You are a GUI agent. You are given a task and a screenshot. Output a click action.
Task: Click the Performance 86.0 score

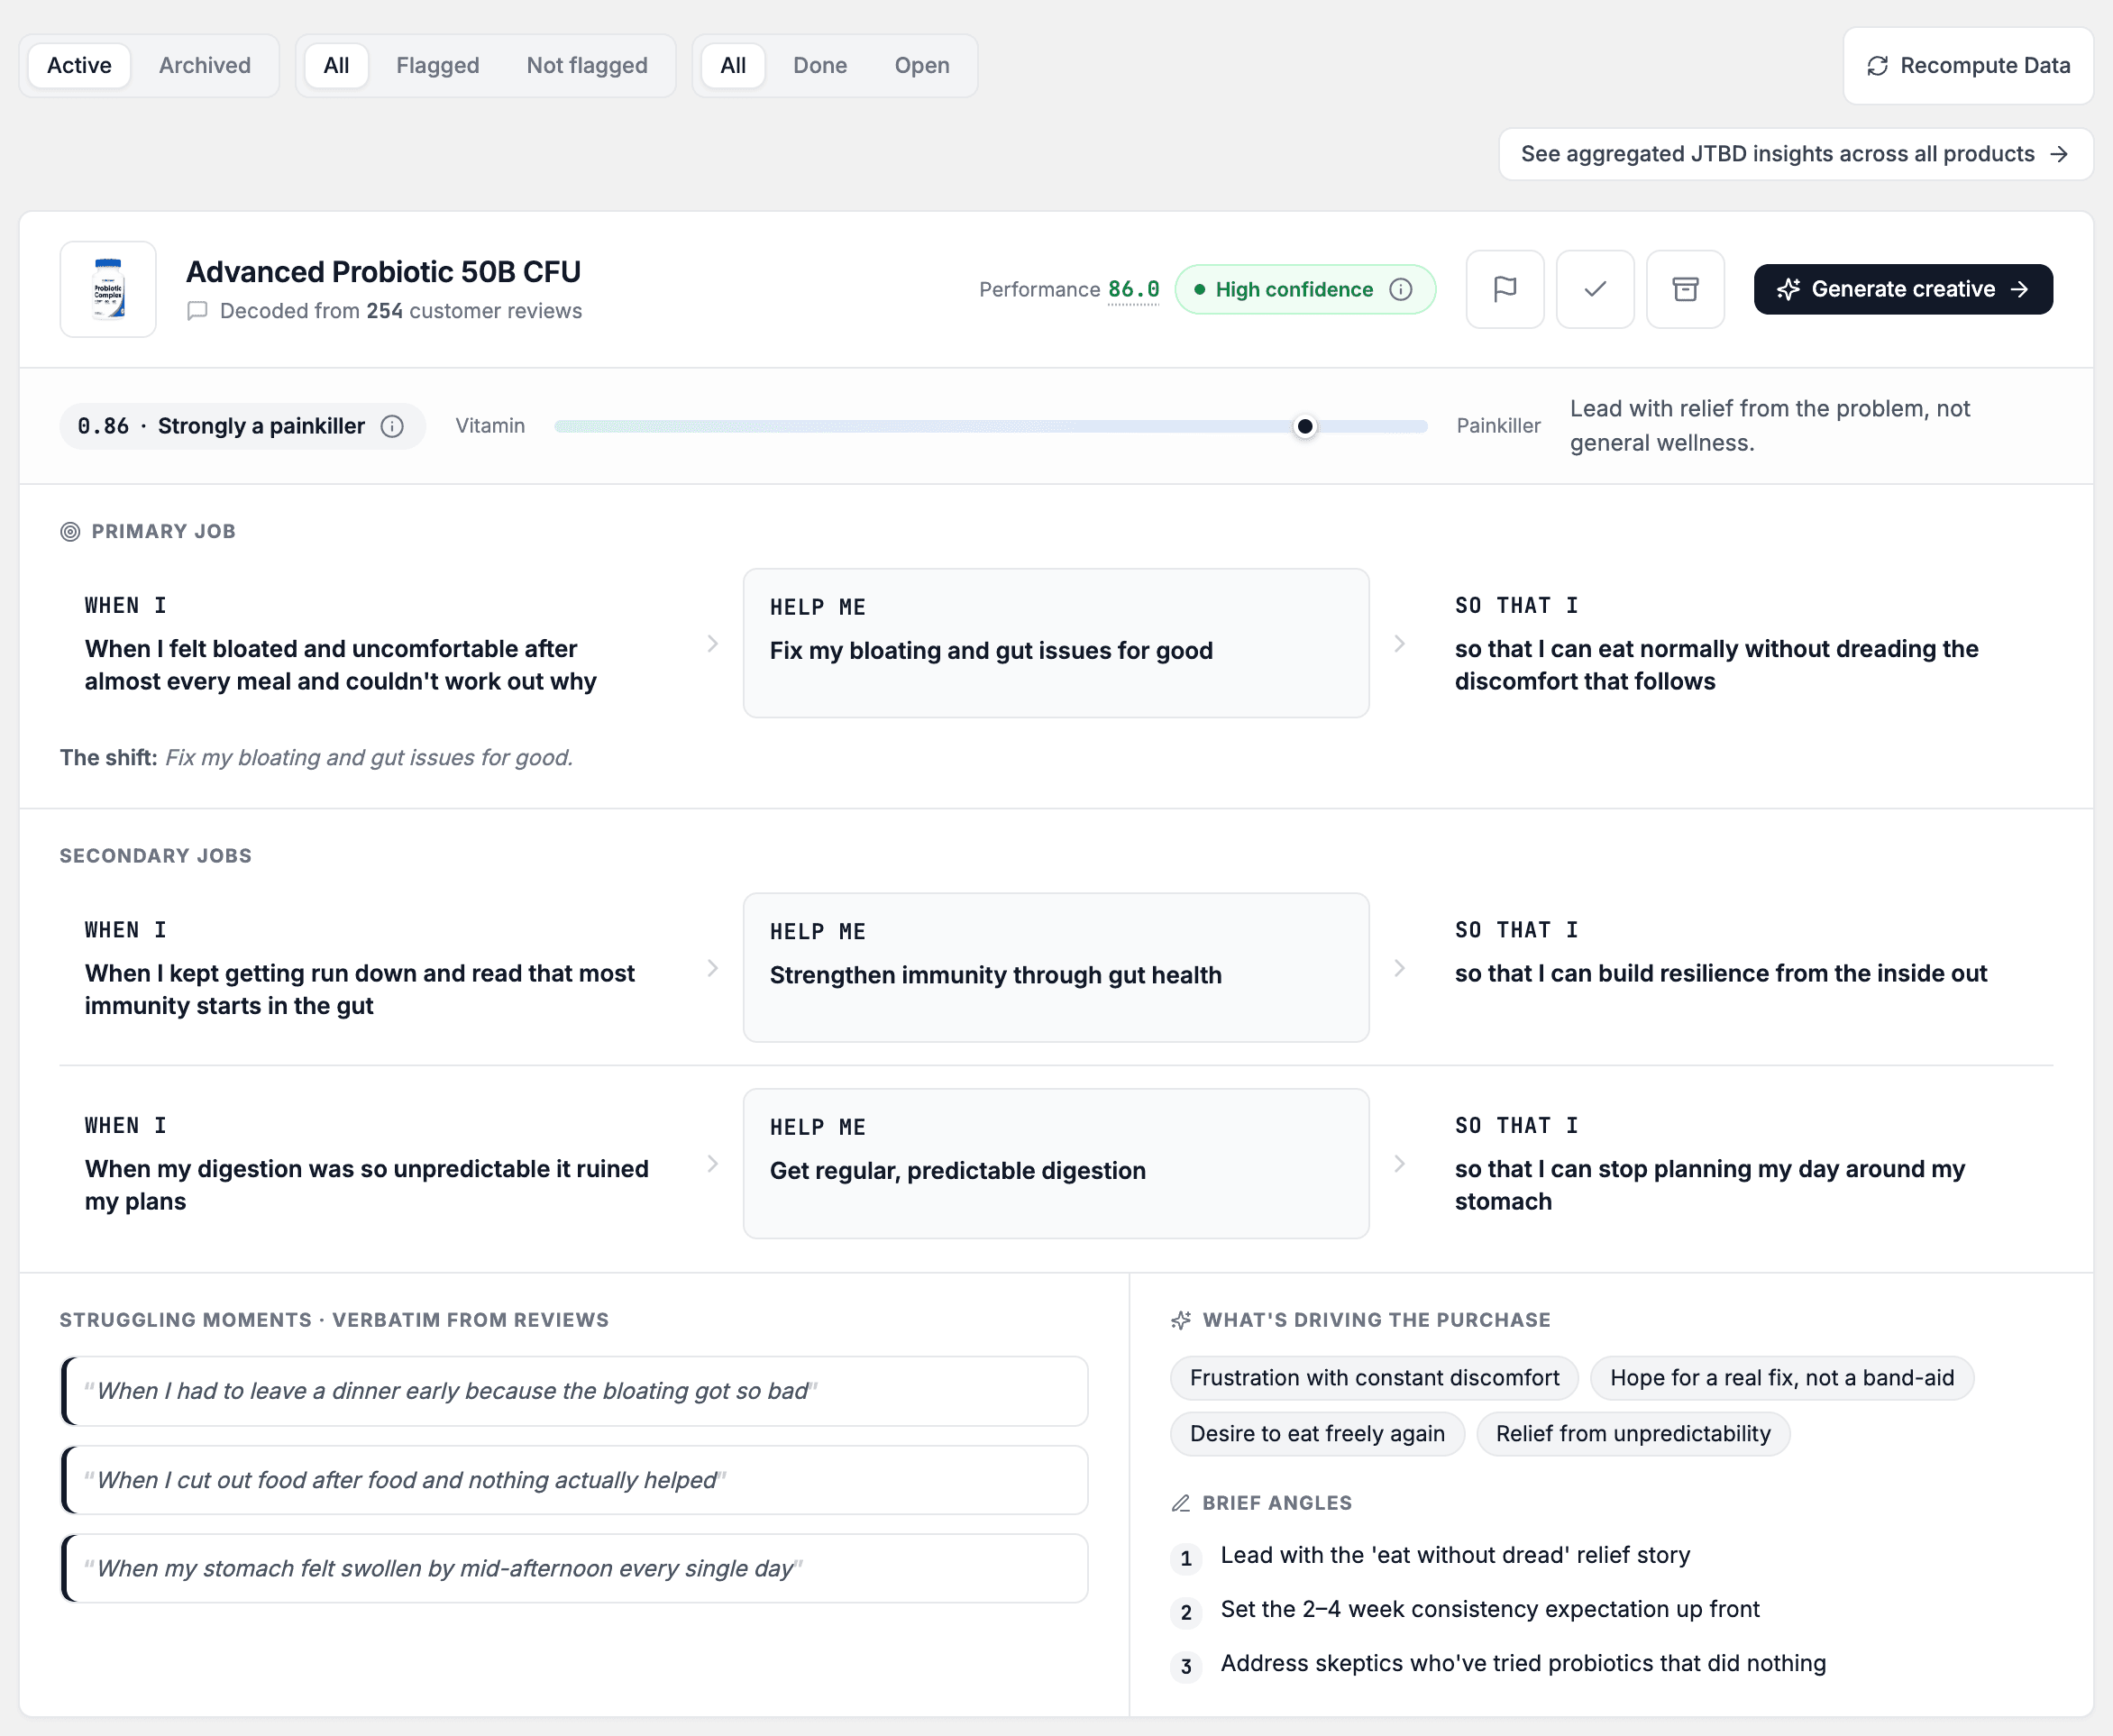[x=1133, y=289]
